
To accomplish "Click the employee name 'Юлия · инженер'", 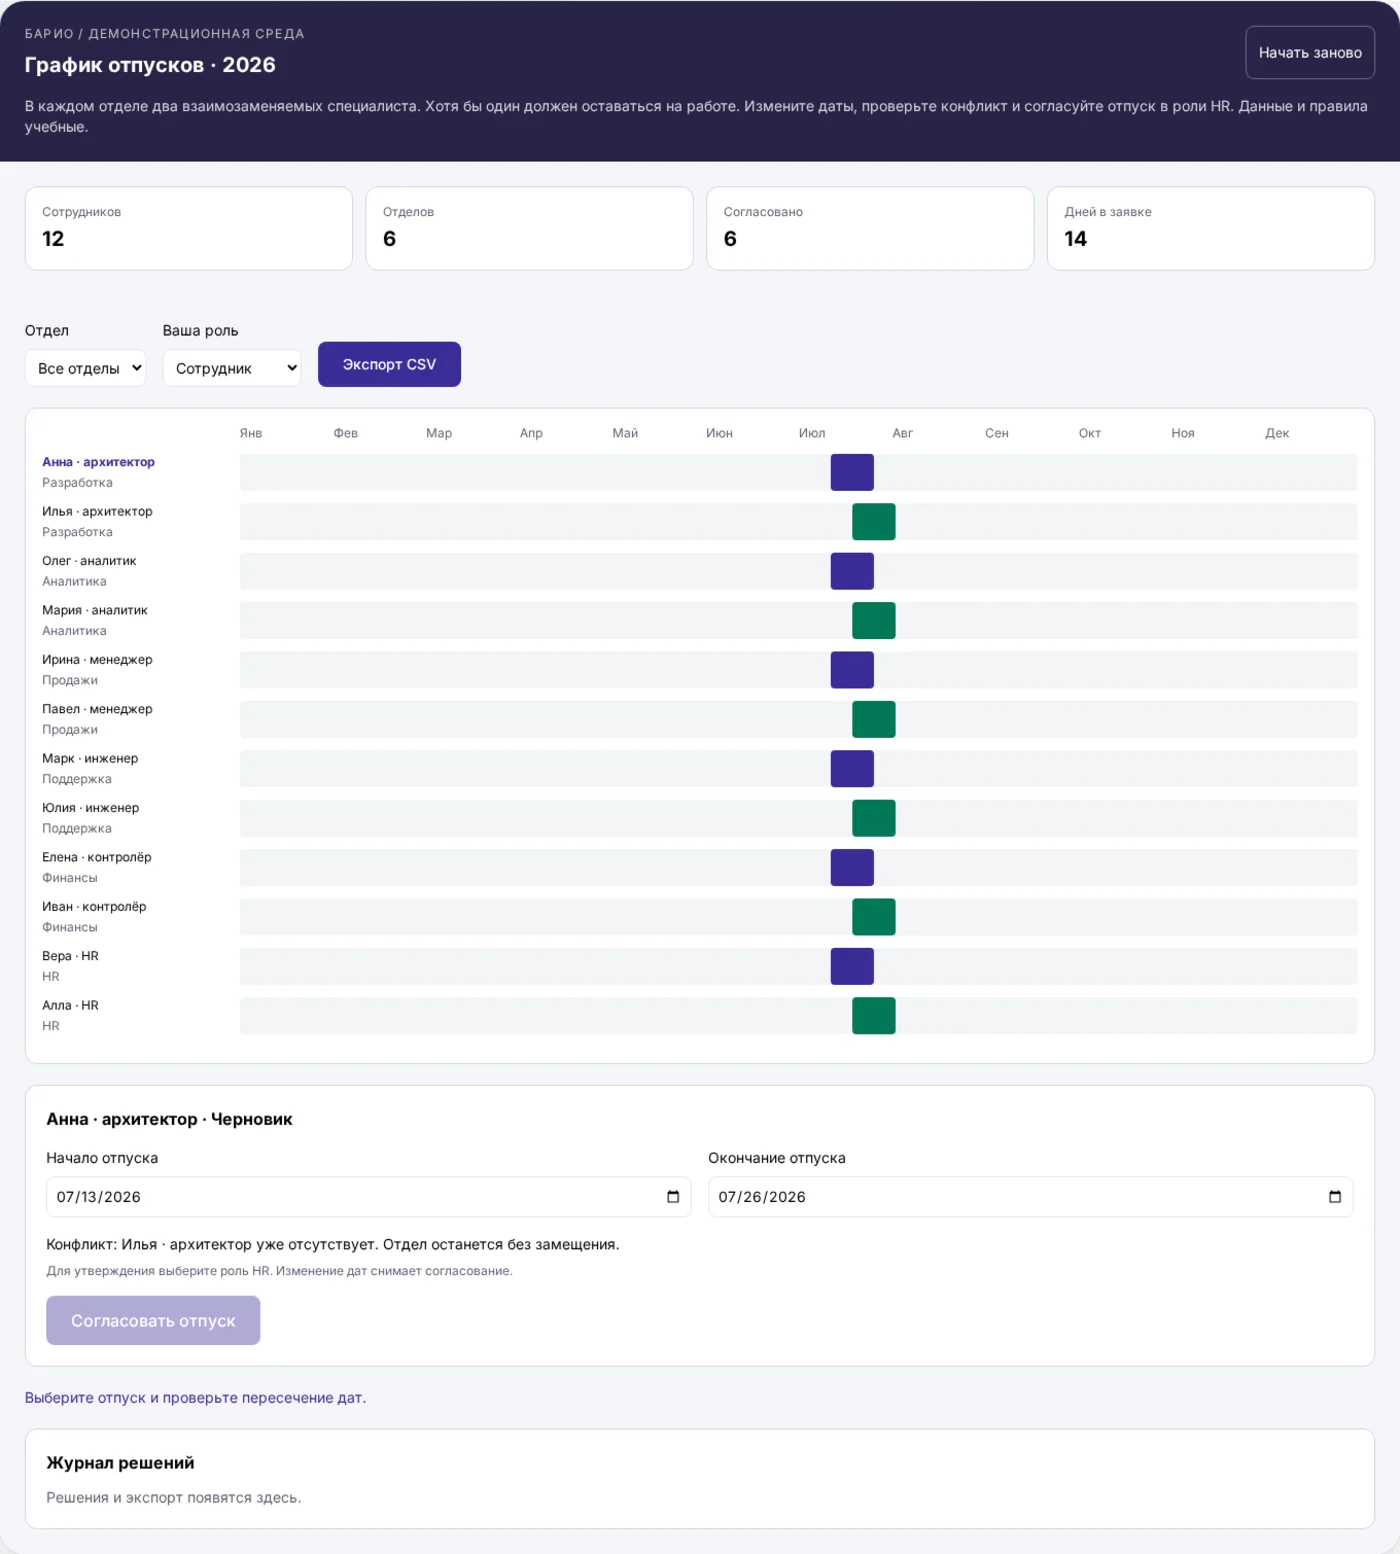I will tap(90, 808).
